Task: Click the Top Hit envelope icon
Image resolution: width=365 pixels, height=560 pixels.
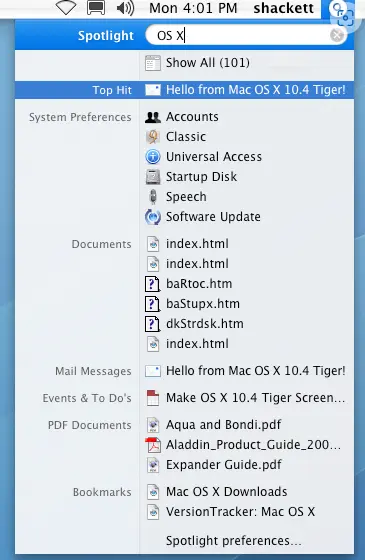Action: coord(153,90)
